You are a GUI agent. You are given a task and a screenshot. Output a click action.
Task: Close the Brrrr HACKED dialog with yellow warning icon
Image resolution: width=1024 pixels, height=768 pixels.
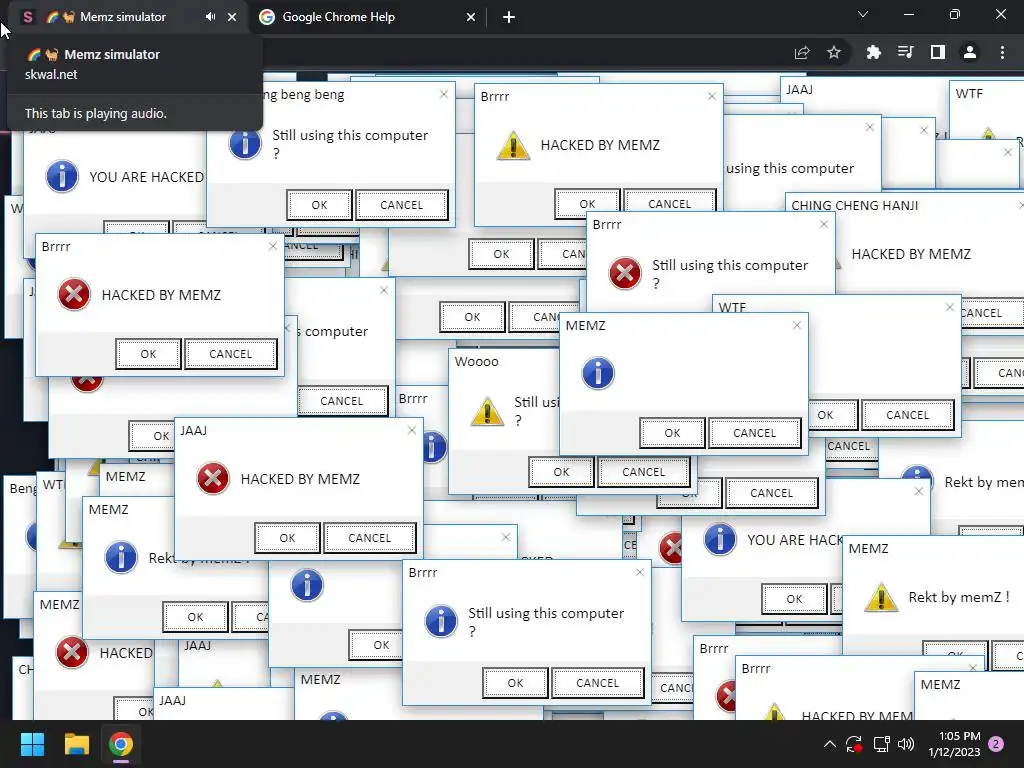712,97
